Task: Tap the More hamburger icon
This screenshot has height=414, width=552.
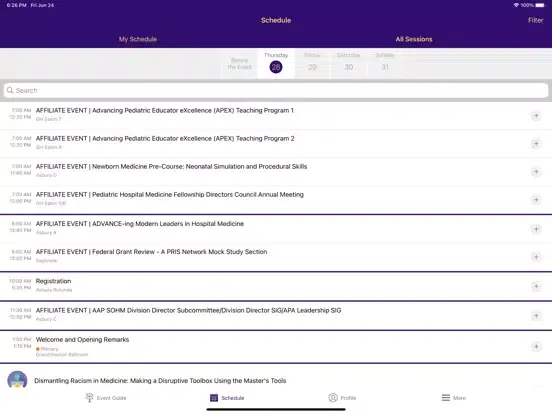Action: (x=446, y=398)
